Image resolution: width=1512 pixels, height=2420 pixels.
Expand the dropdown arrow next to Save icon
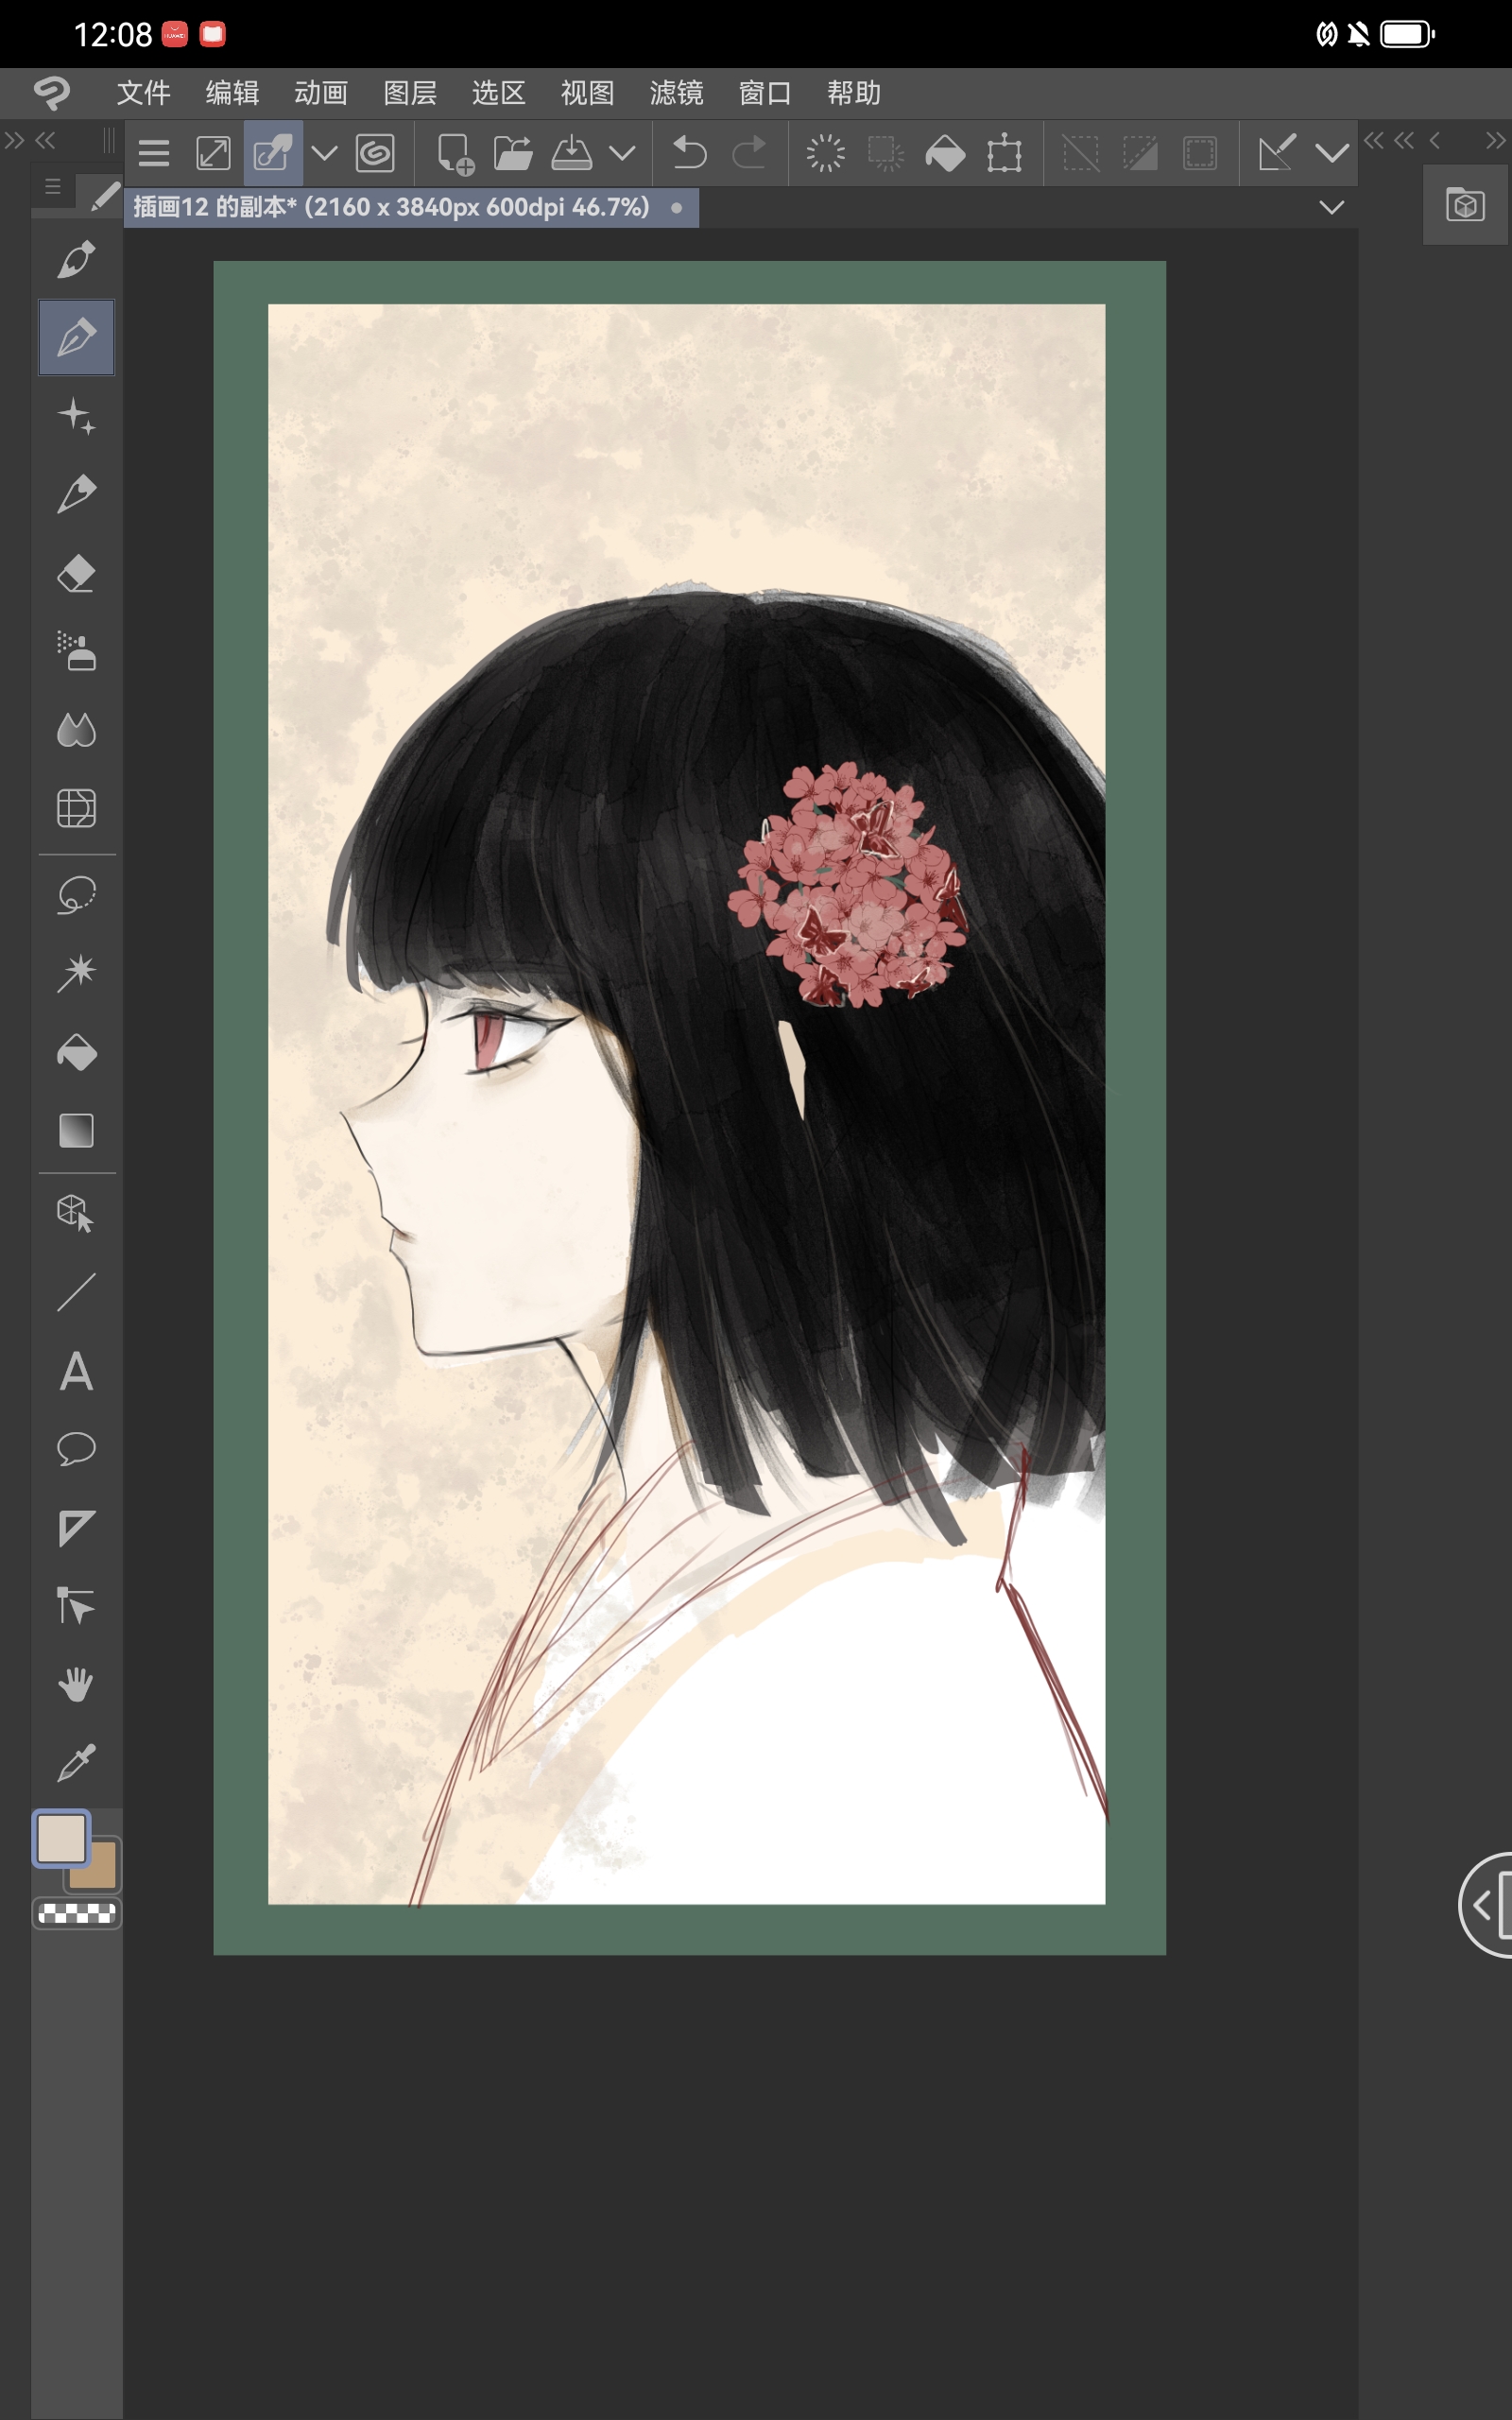coord(622,153)
